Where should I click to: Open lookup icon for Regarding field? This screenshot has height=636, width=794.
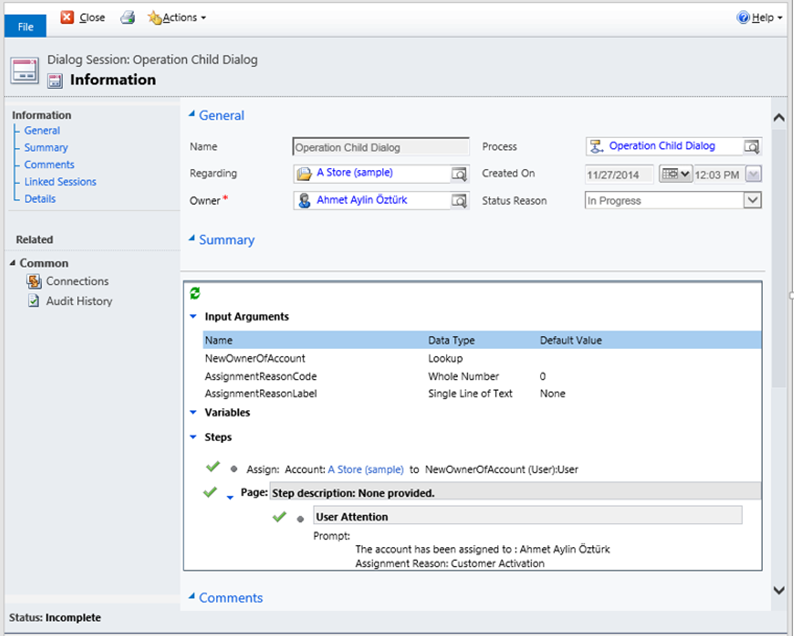(x=459, y=174)
